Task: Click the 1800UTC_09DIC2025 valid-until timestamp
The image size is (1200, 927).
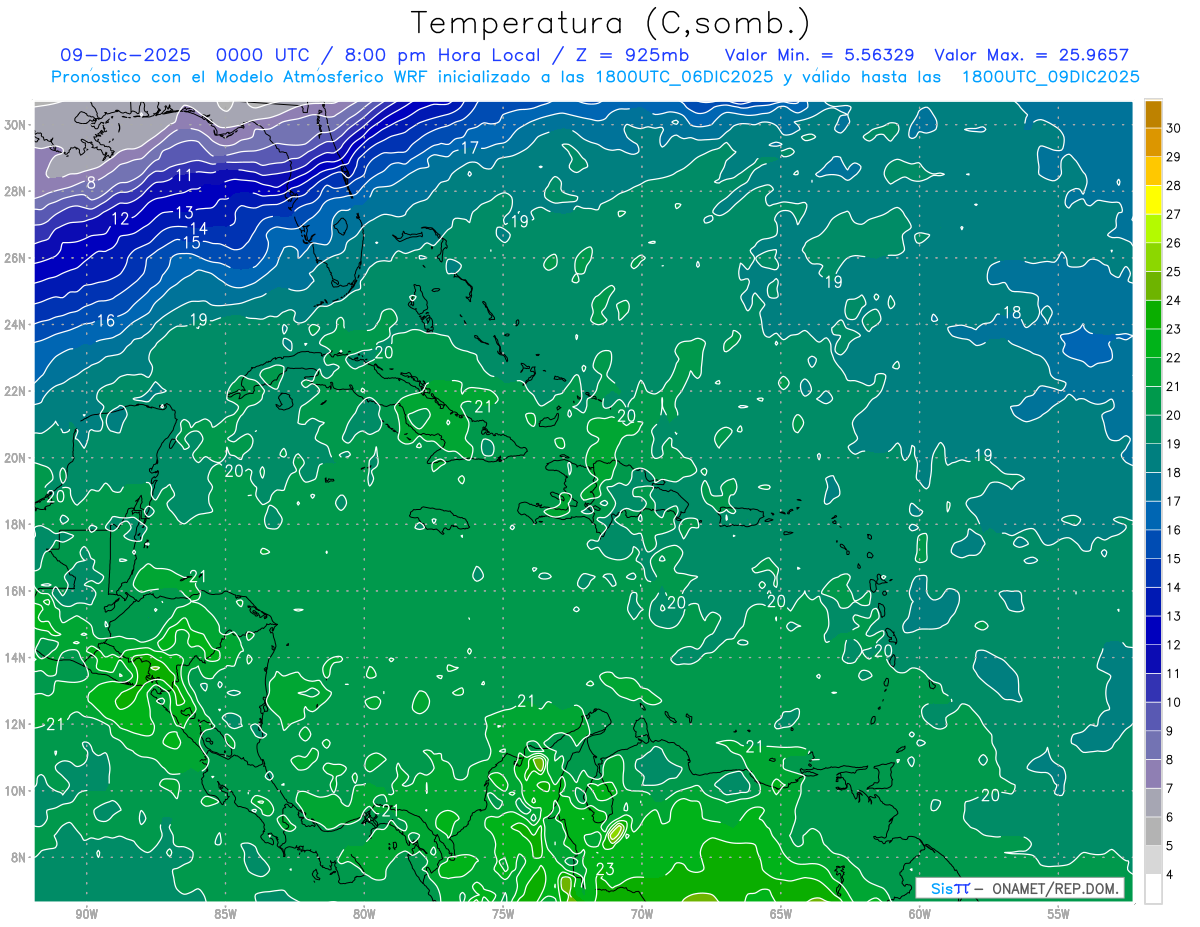Action: (x=1050, y=77)
